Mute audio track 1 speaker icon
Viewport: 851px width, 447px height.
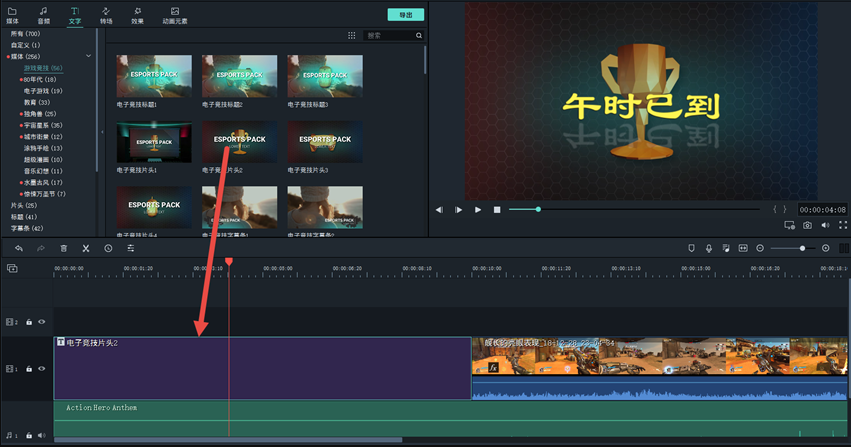(41, 435)
